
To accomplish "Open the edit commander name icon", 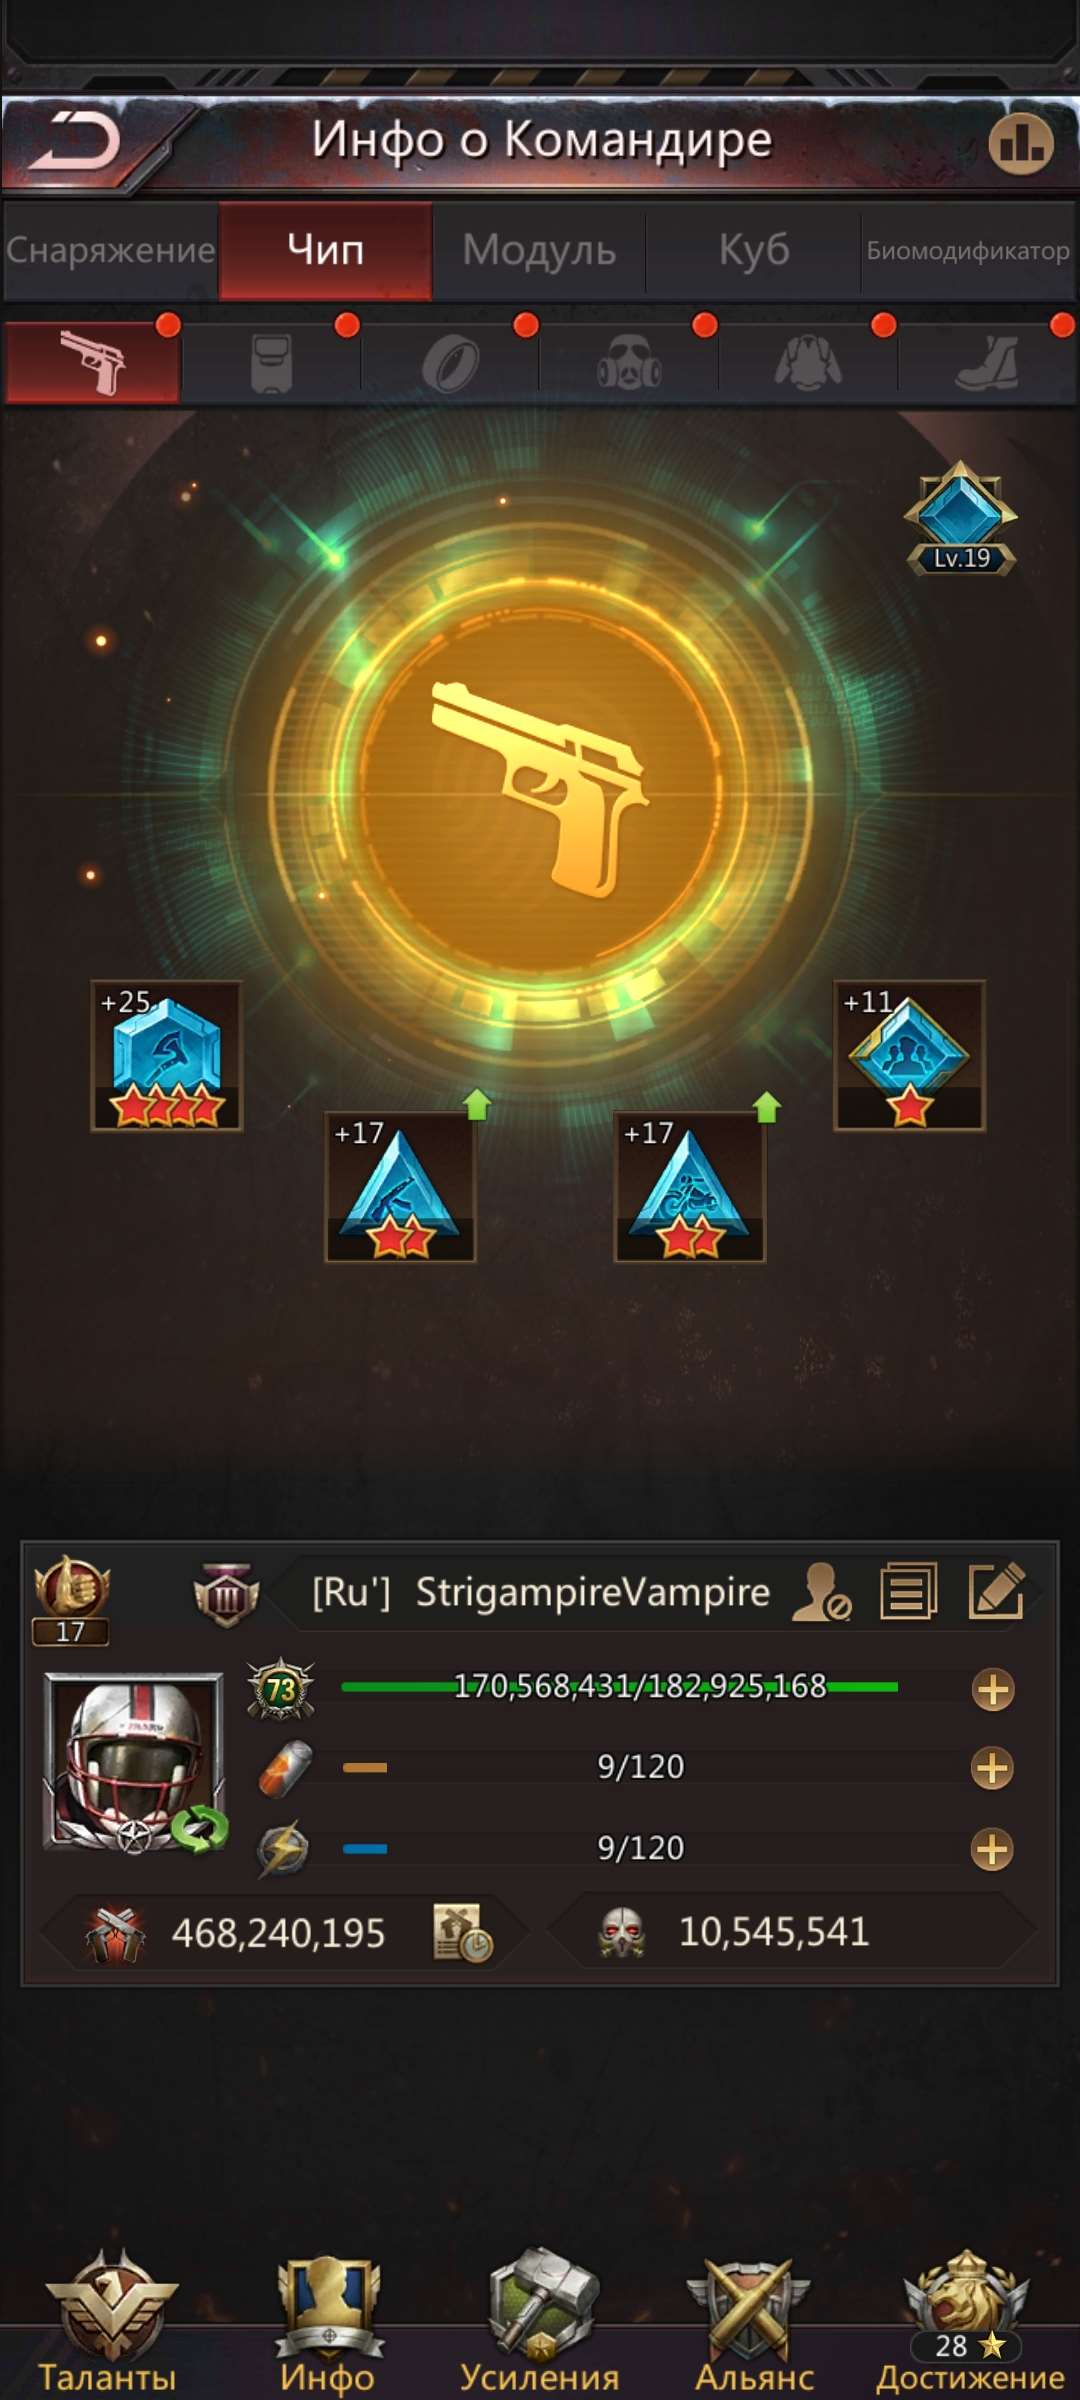I will pos(996,1591).
